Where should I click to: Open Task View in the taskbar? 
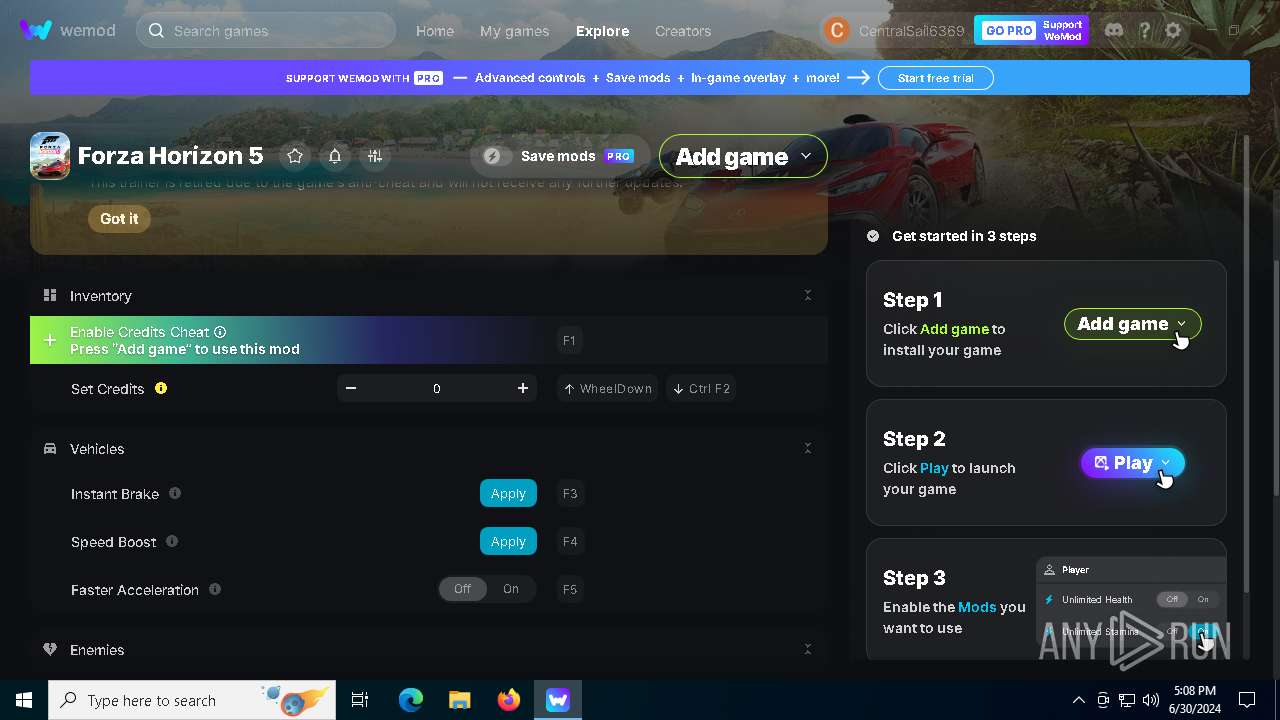tap(360, 700)
